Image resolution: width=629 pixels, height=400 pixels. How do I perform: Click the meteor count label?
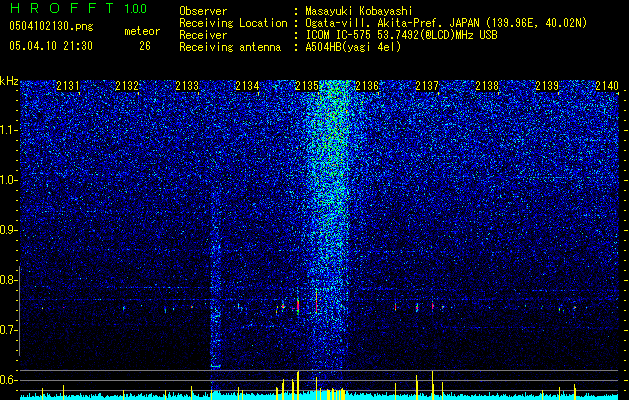pyautogui.click(x=142, y=31)
